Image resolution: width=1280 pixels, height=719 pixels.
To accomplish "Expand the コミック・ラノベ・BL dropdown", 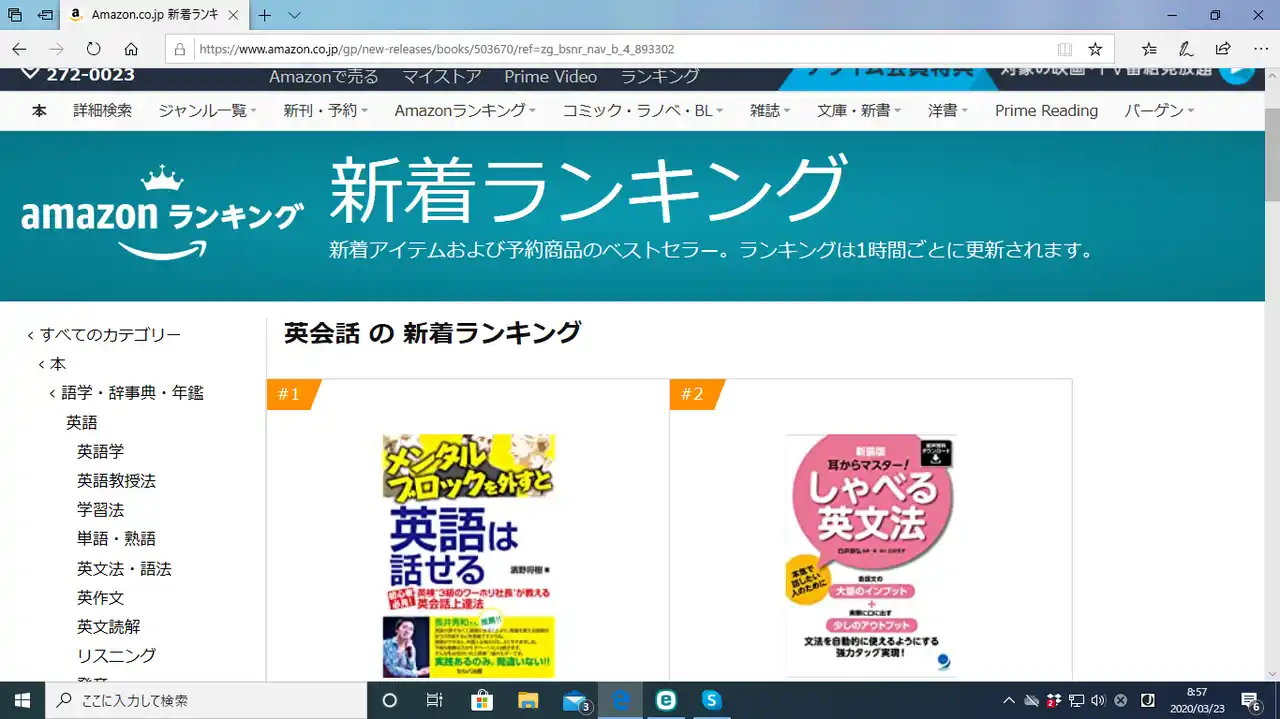I will [643, 111].
